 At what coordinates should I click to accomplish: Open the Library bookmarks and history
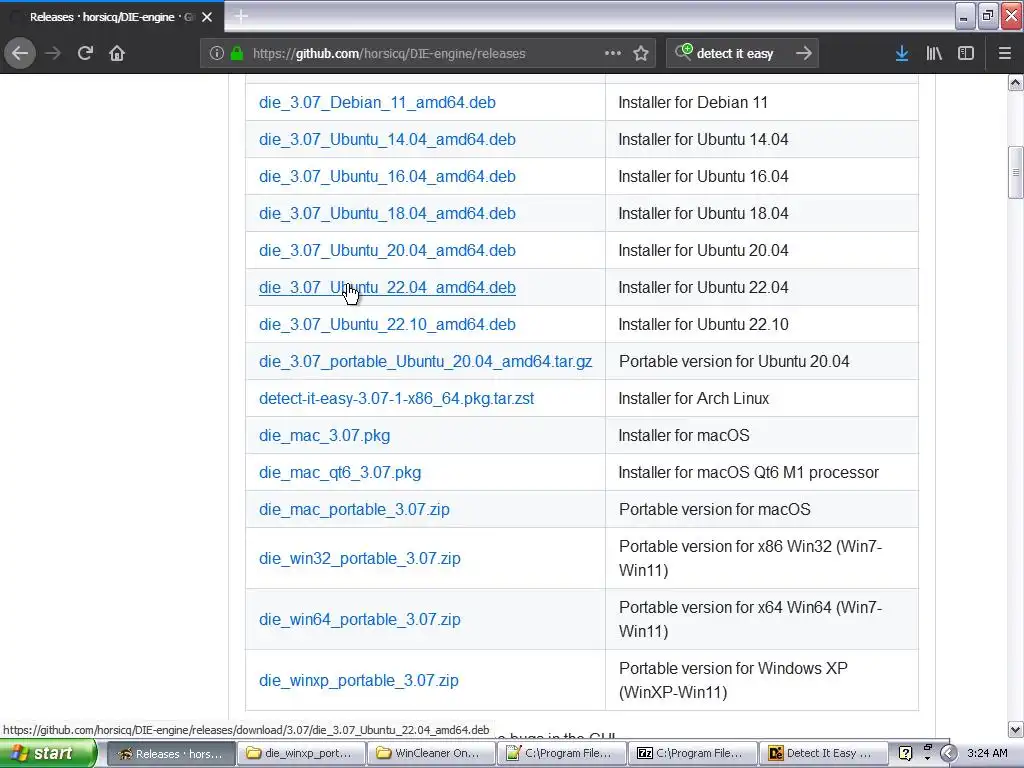pos(934,54)
